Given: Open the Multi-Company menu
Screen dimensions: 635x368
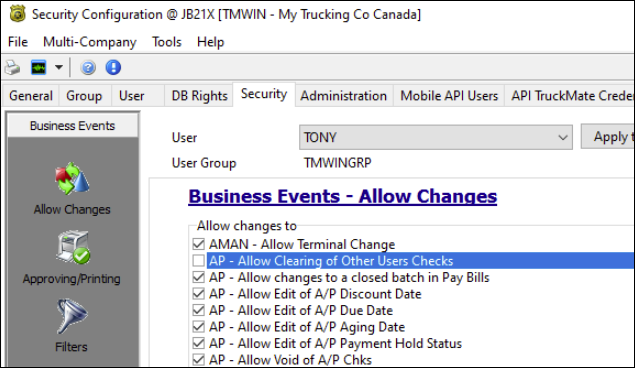Looking at the screenshot, I should (x=89, y=42).
